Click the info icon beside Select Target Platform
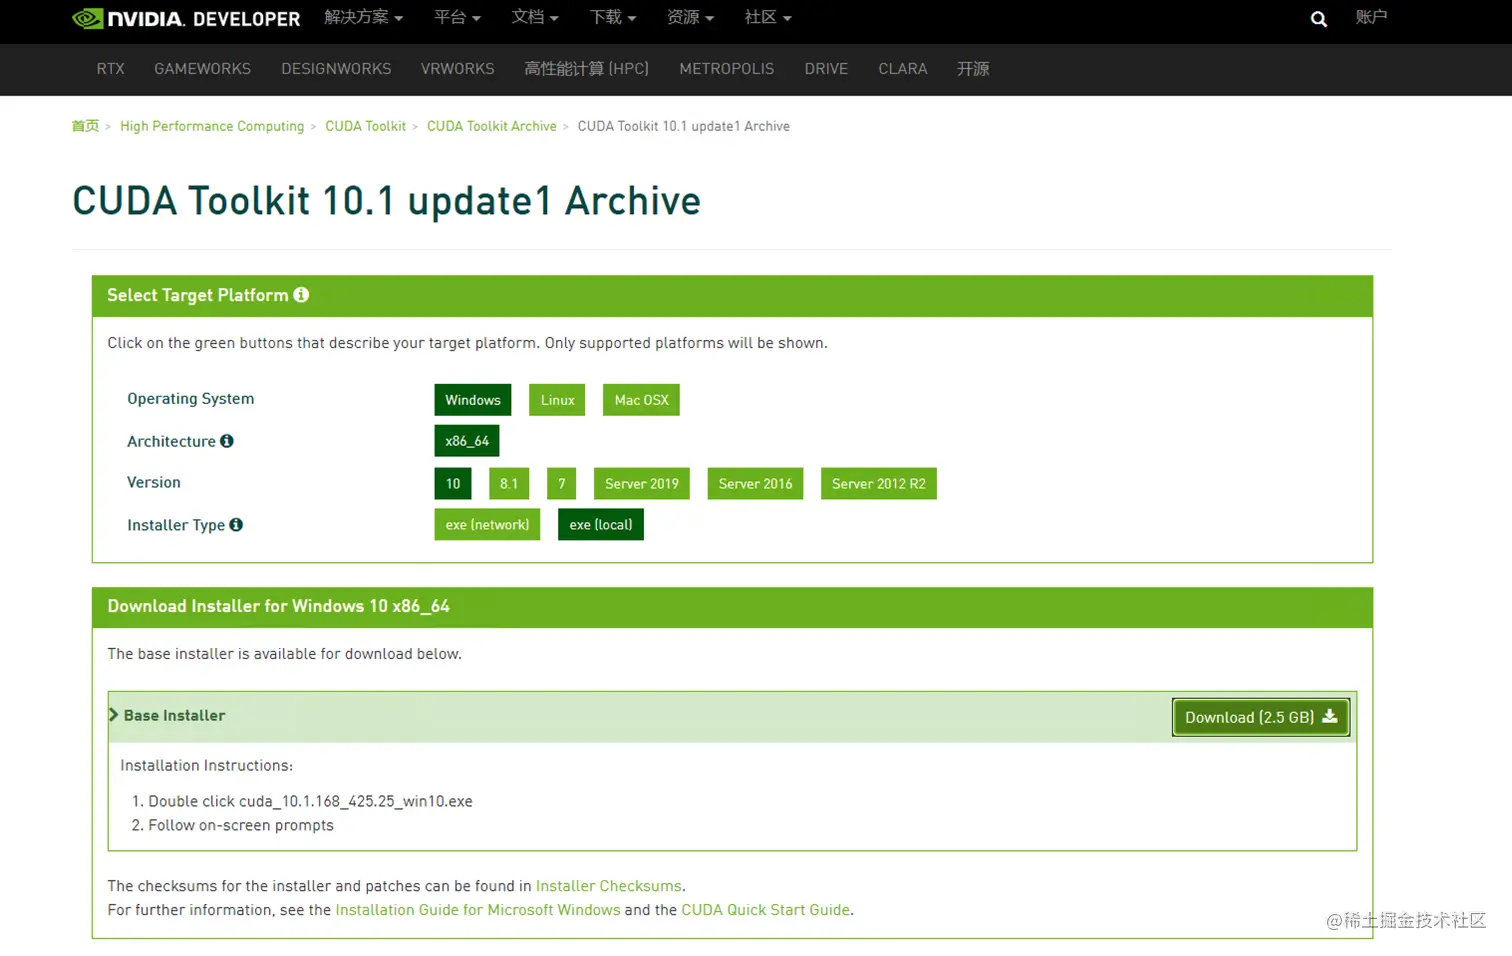1512x956 pixels. coord(301,295)
